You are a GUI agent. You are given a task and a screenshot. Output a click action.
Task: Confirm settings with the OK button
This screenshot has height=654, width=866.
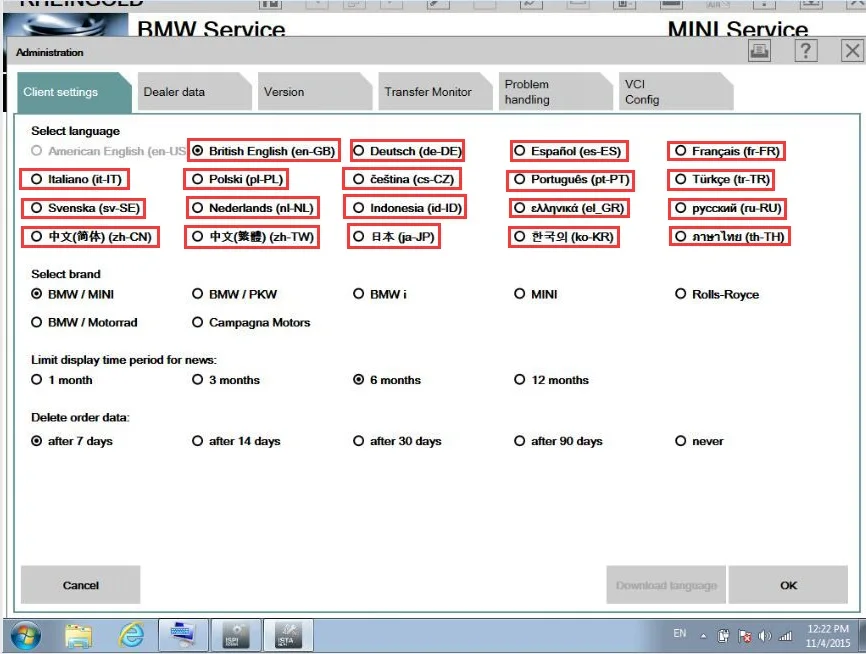coord(789,585)
